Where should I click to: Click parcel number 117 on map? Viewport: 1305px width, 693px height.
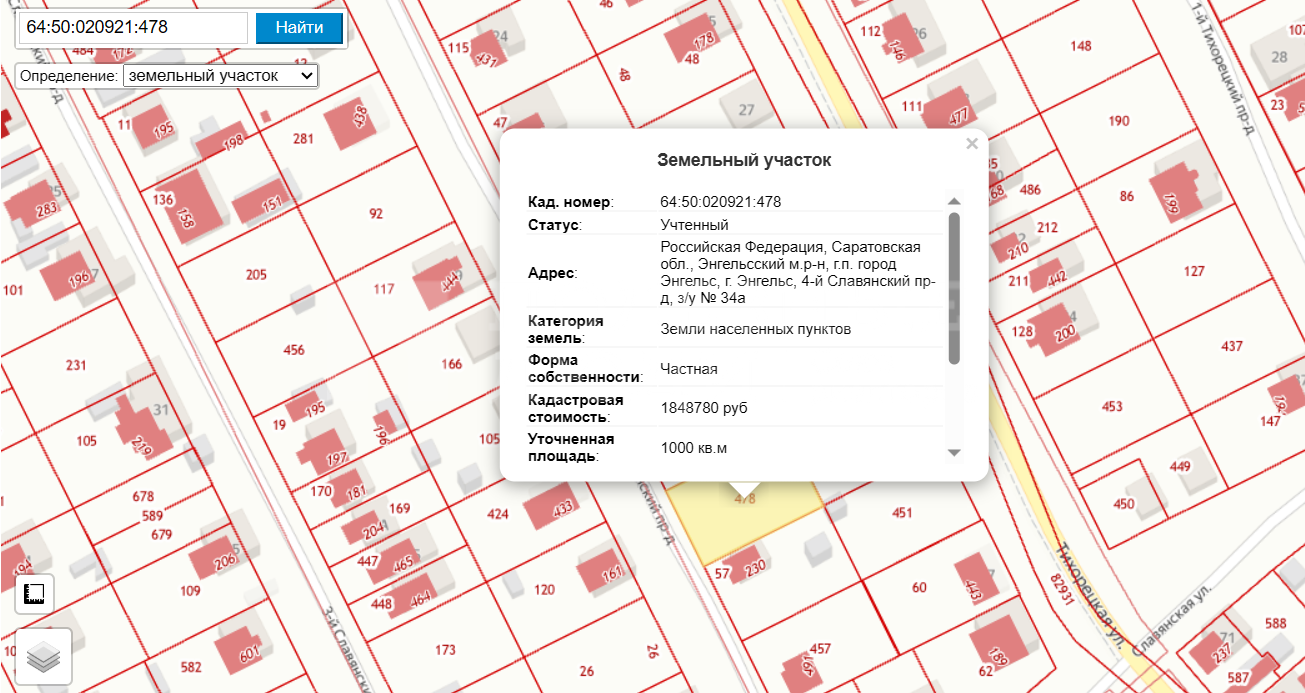point(383,290)
